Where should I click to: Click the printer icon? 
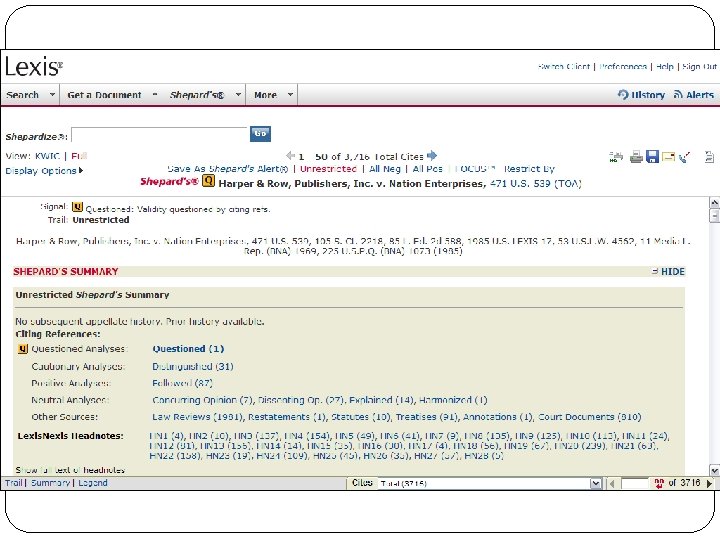(636, 157)
